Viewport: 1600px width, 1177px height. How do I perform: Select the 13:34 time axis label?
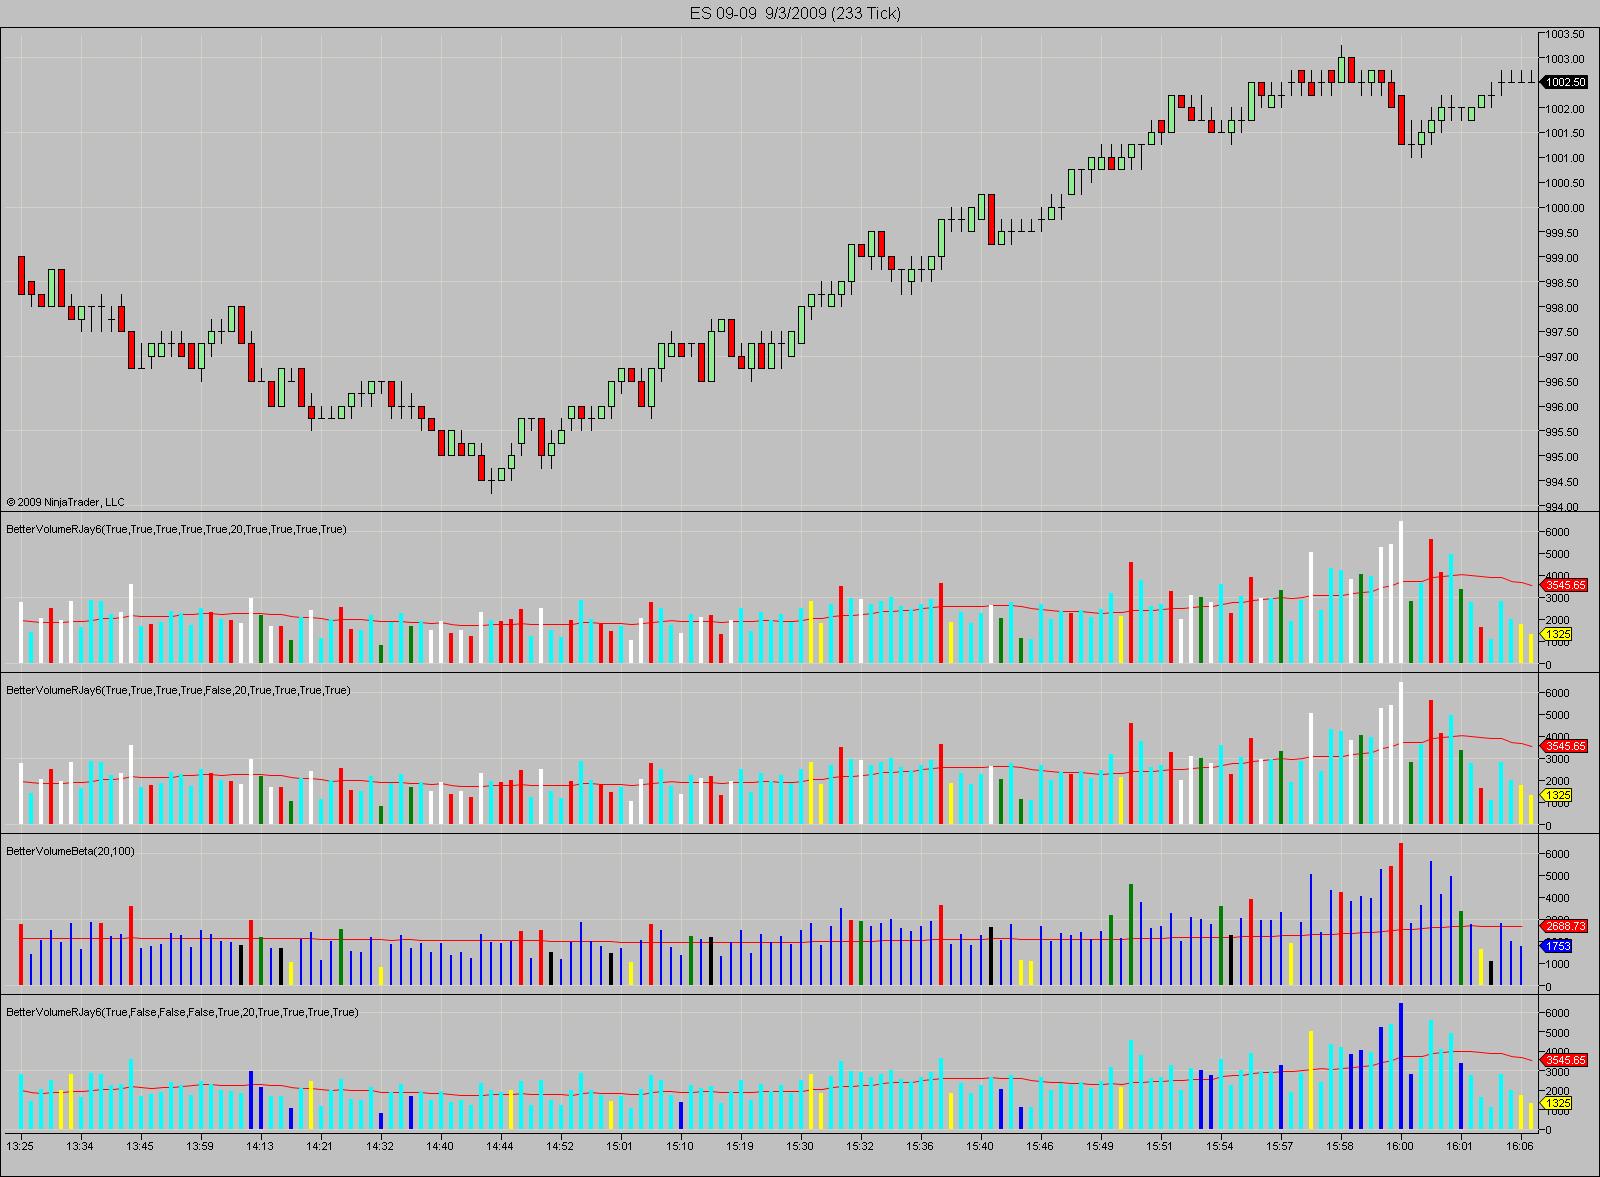80,1146
